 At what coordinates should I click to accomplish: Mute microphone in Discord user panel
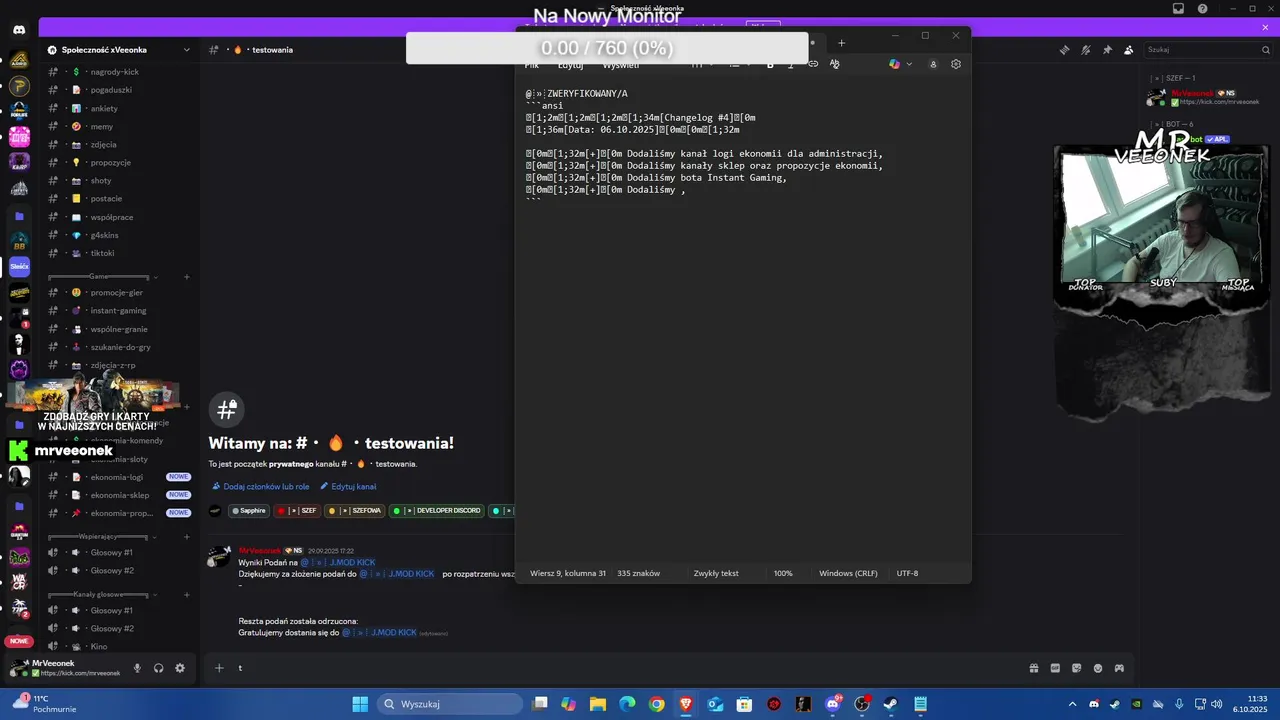point(137,668)
